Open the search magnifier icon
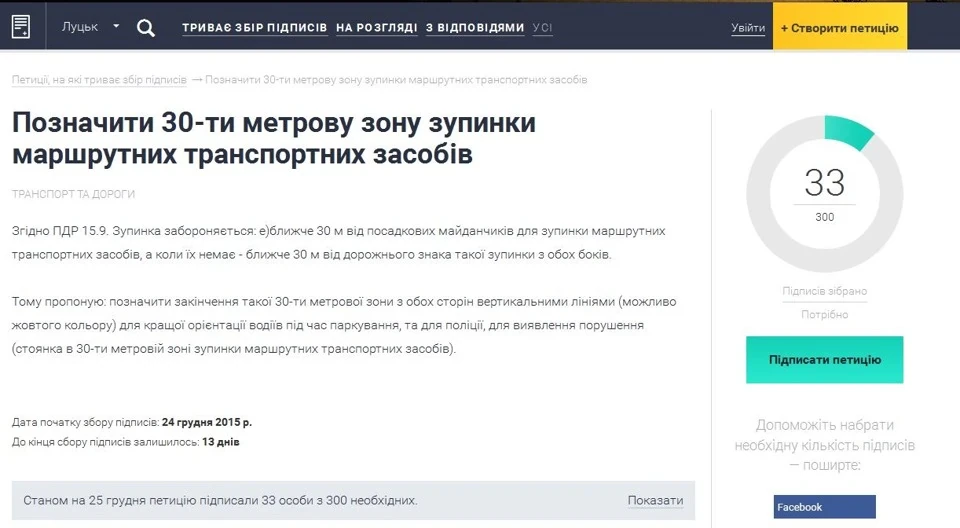The width and height of the screenshot is (960, 528). pos(145,28)
